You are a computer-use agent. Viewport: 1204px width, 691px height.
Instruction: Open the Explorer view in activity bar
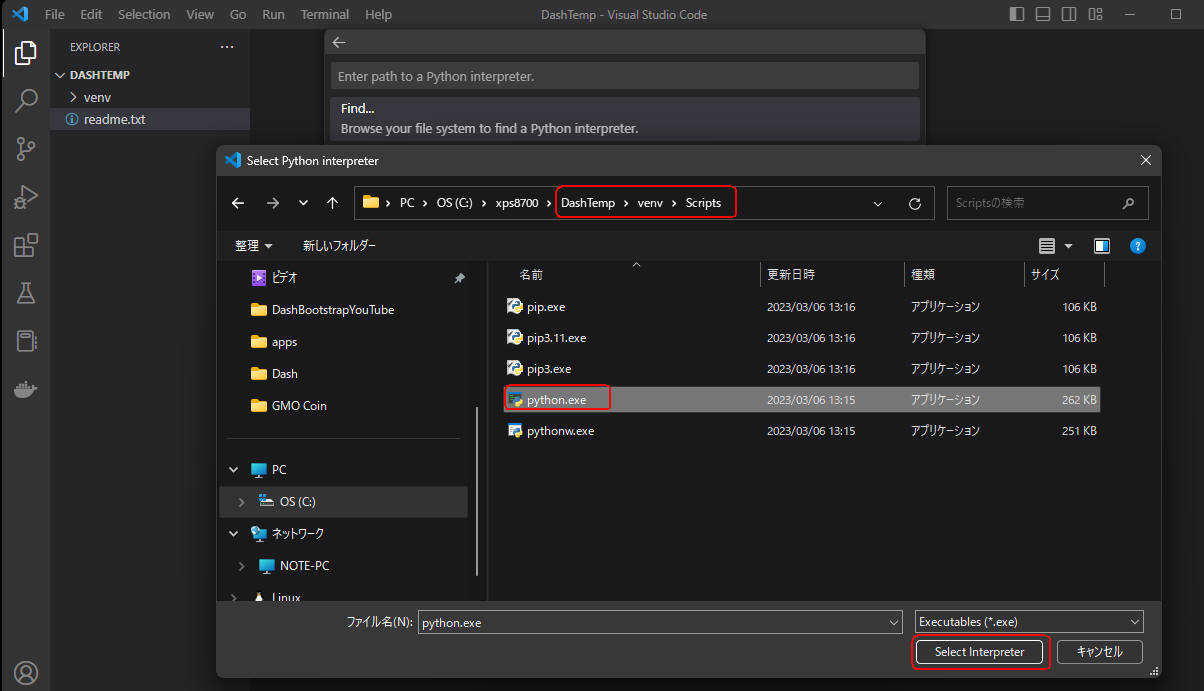25,53
